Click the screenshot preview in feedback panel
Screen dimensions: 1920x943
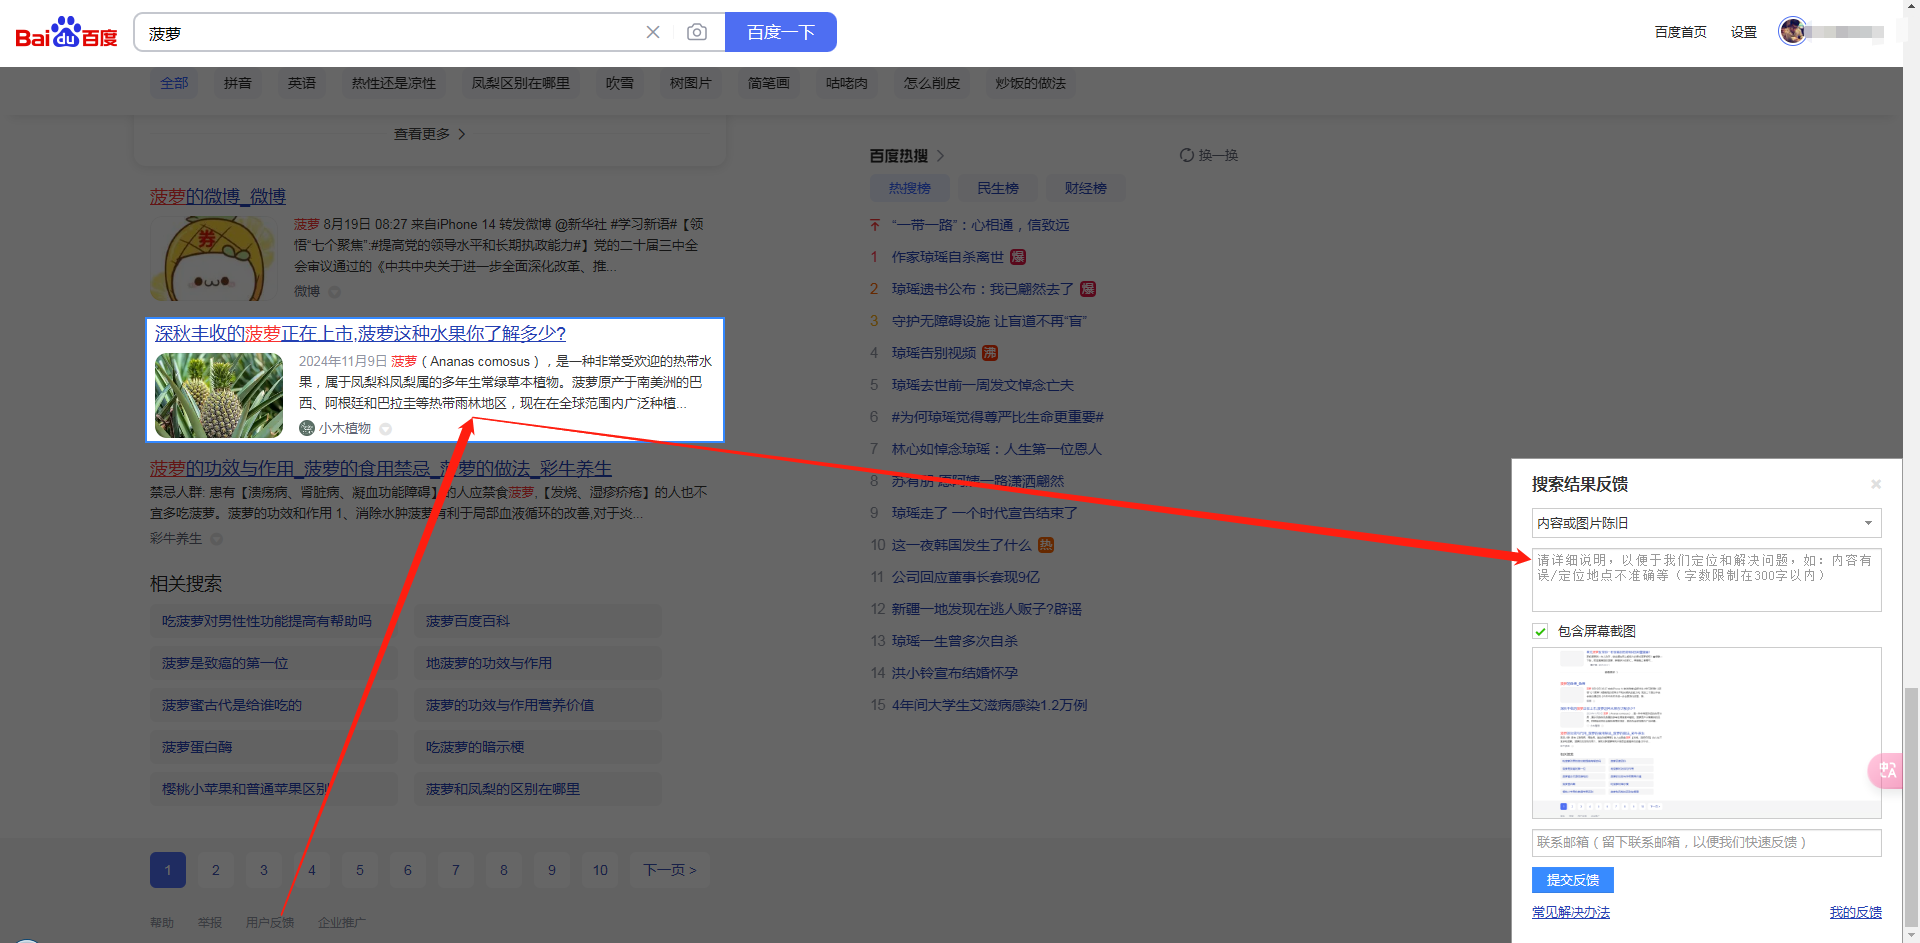click(1706, 733)
